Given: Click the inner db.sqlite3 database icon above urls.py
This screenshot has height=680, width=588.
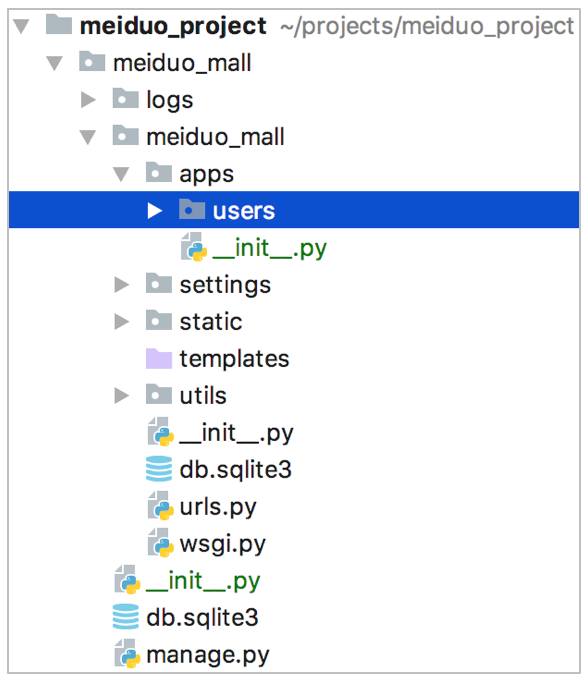Looking at the screenshot, I should 159,469.
